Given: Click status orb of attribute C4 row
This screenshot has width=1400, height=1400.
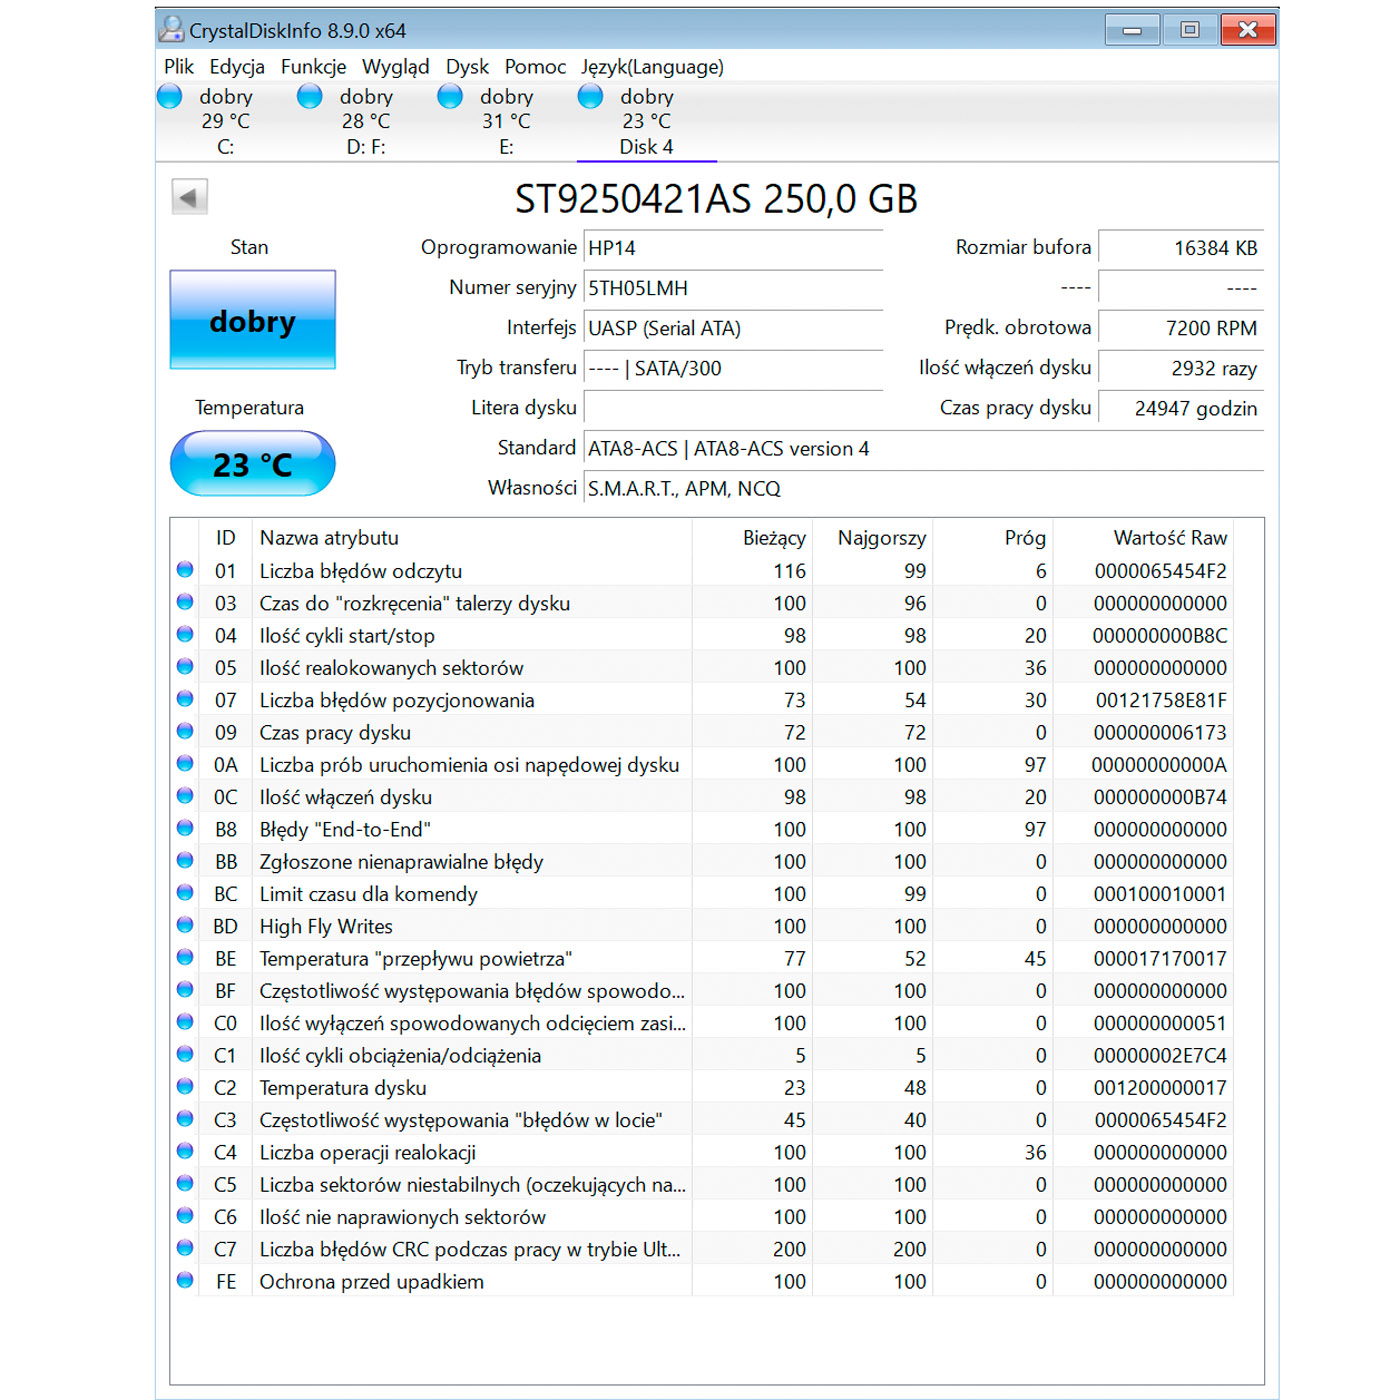Looking at the screenshot, I should (x=185, y=1151).
